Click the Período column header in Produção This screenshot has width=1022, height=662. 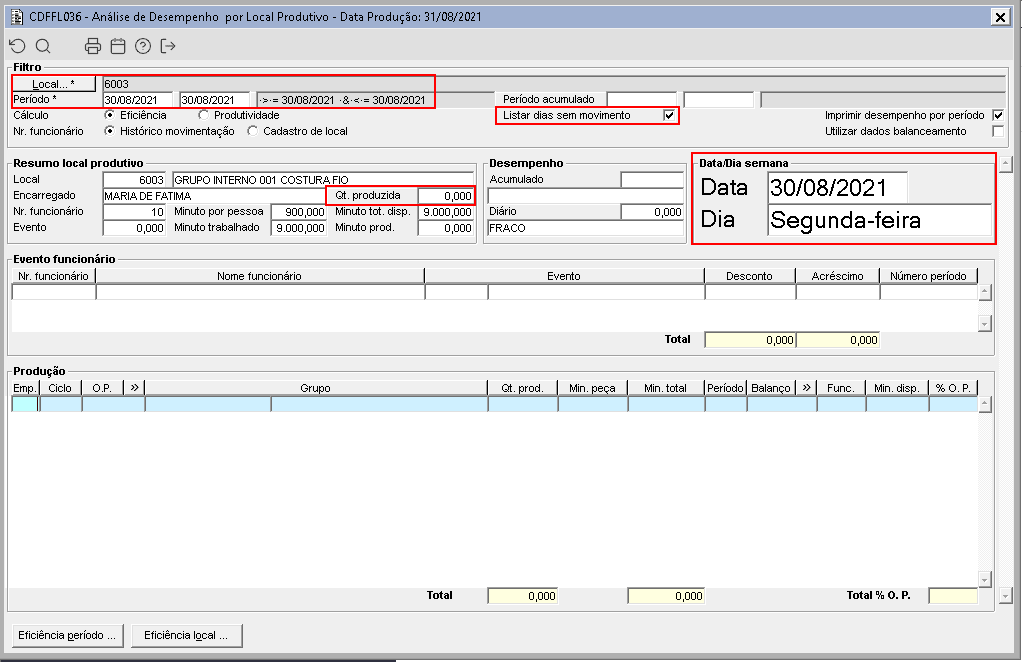click(725, 388)
